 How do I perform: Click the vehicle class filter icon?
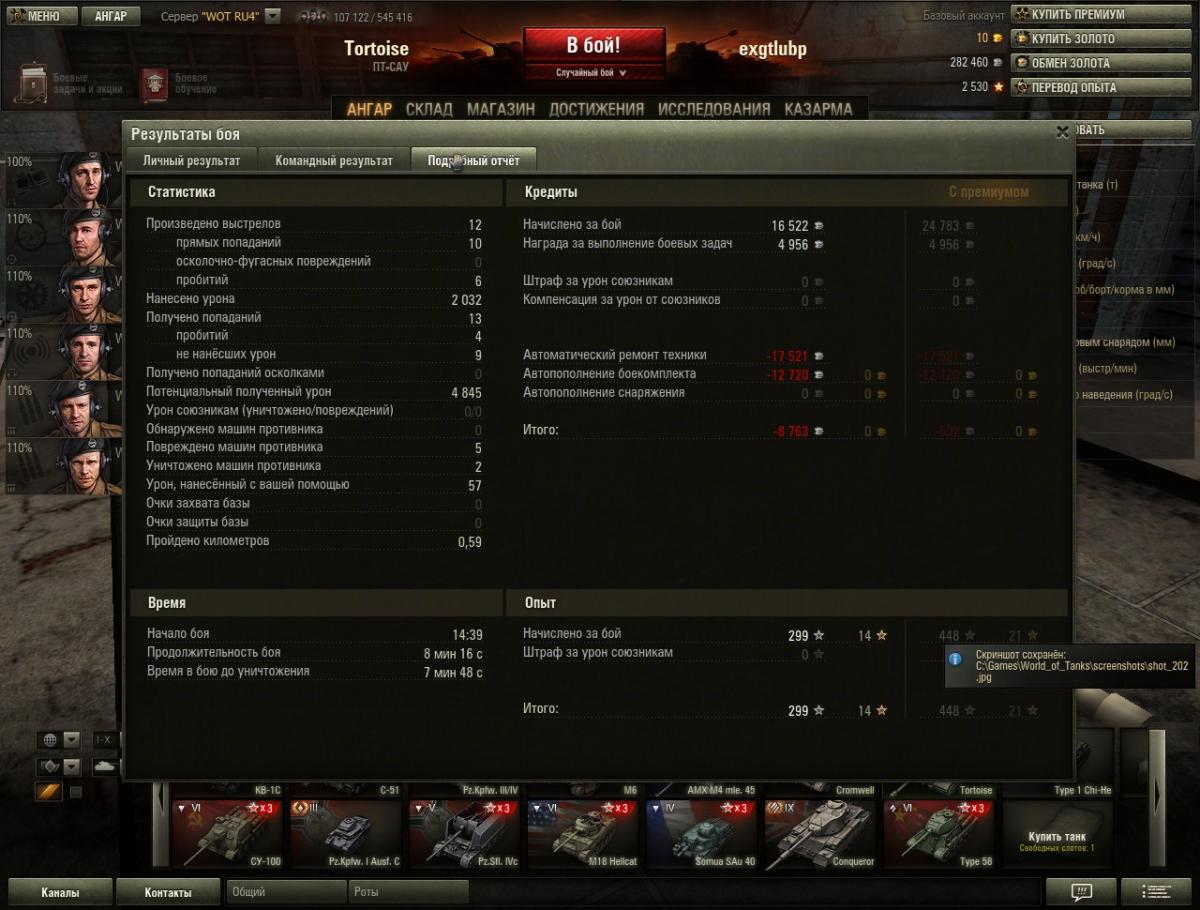pyautogui.click(x=49, y=767)
